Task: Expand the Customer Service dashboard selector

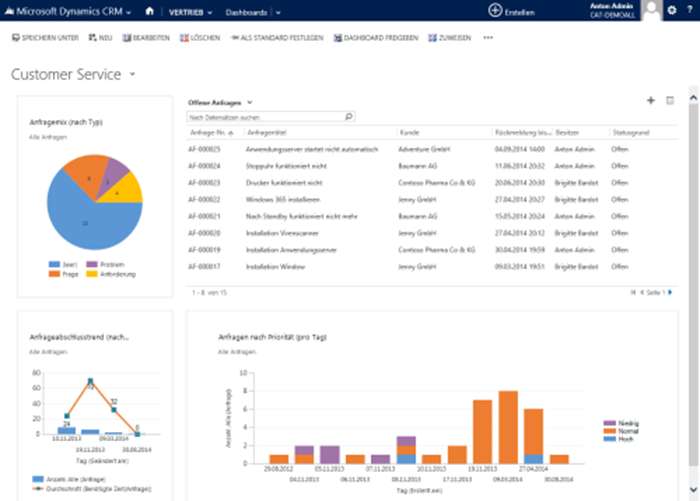Action: point(133,75)
